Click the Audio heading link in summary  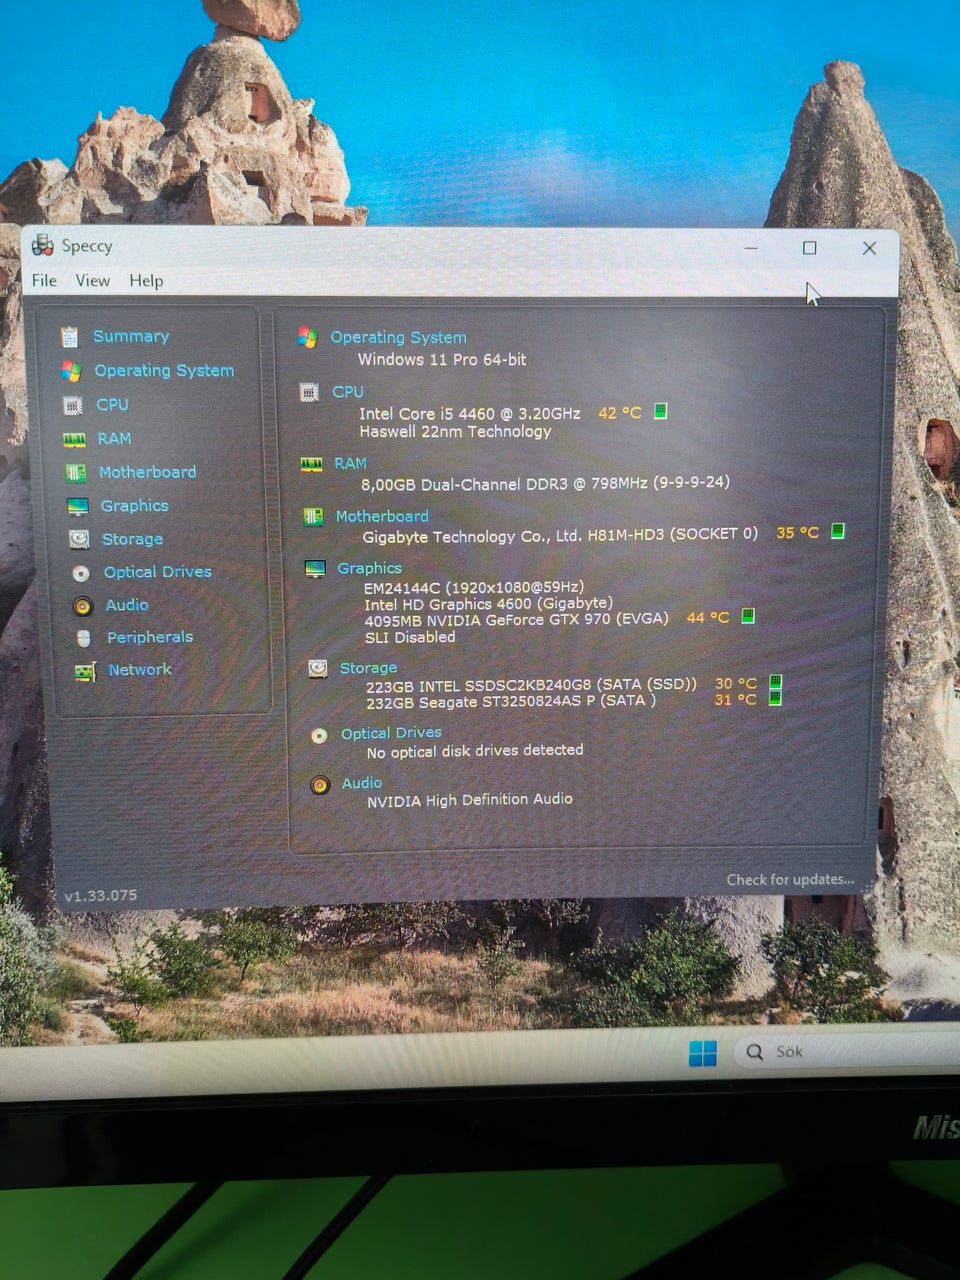point(361,783)
